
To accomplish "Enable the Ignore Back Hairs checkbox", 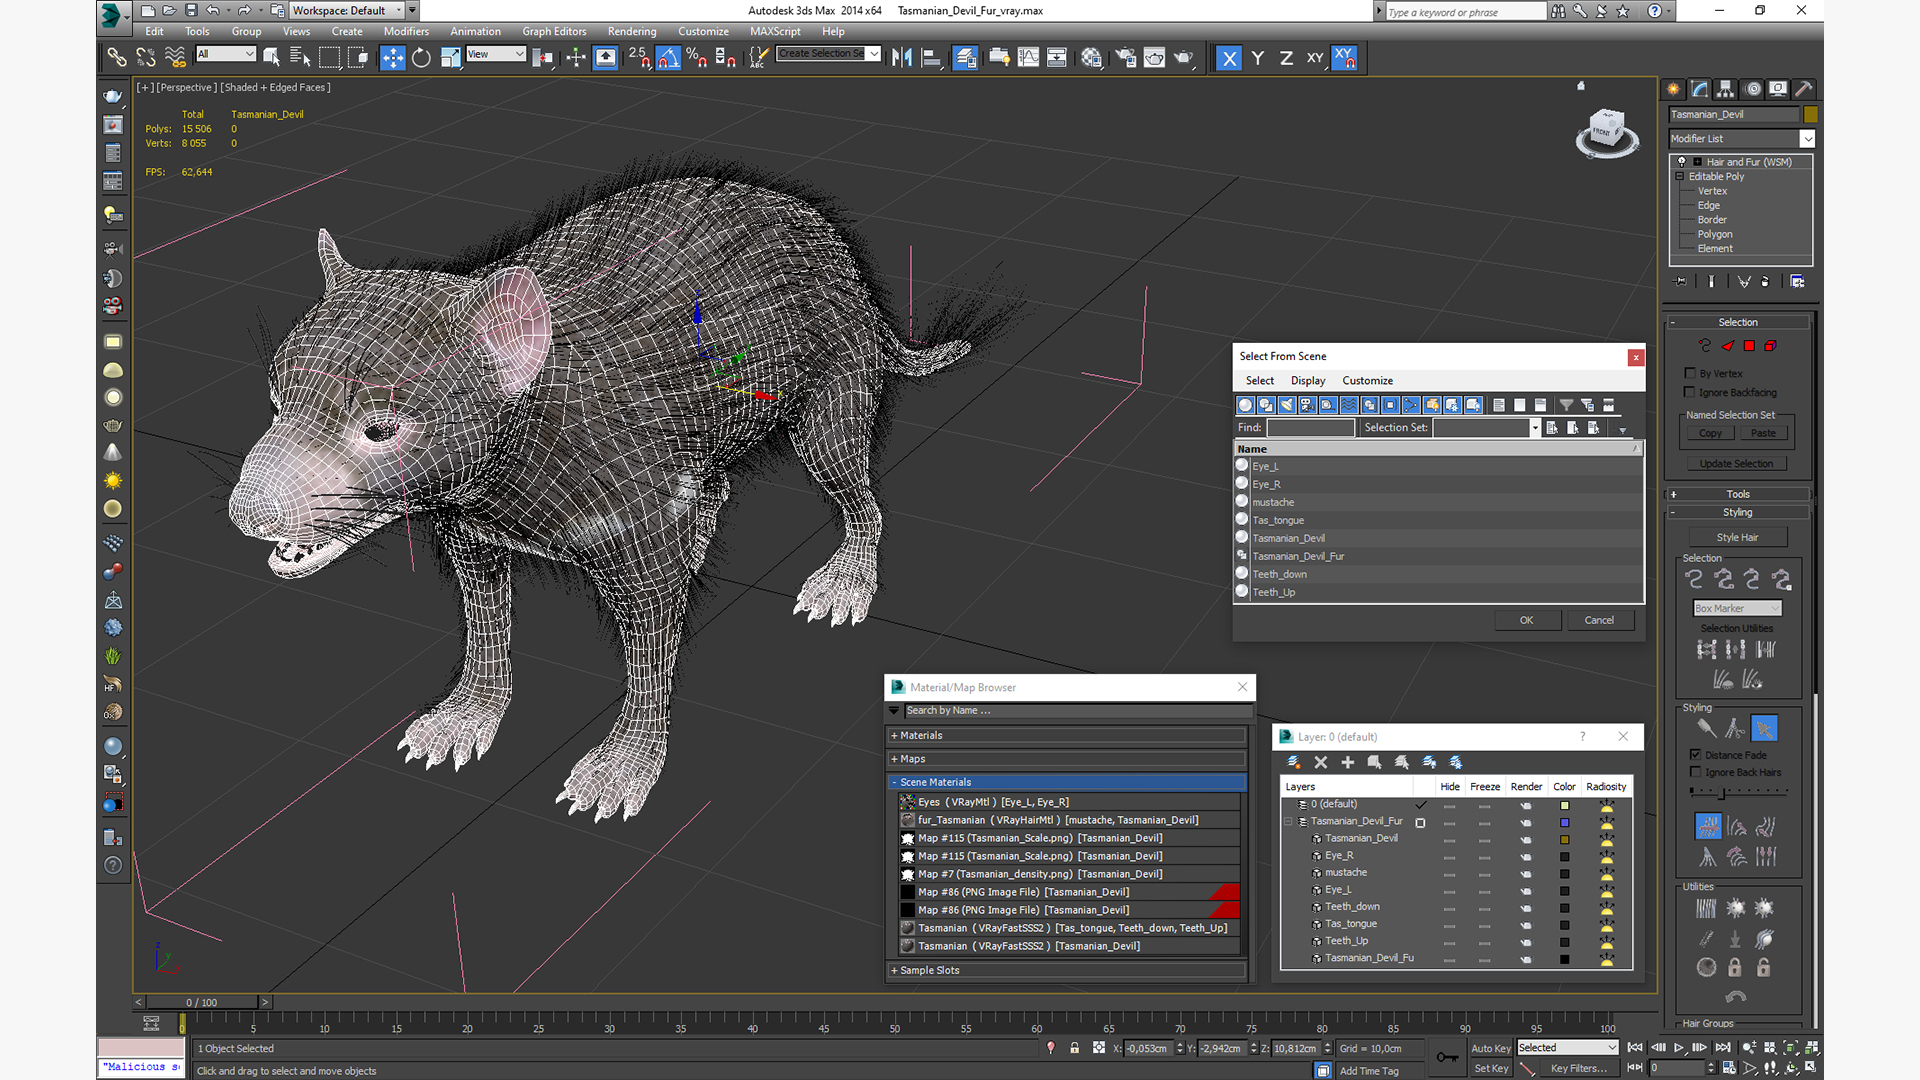I will (x=1696, y=772).
